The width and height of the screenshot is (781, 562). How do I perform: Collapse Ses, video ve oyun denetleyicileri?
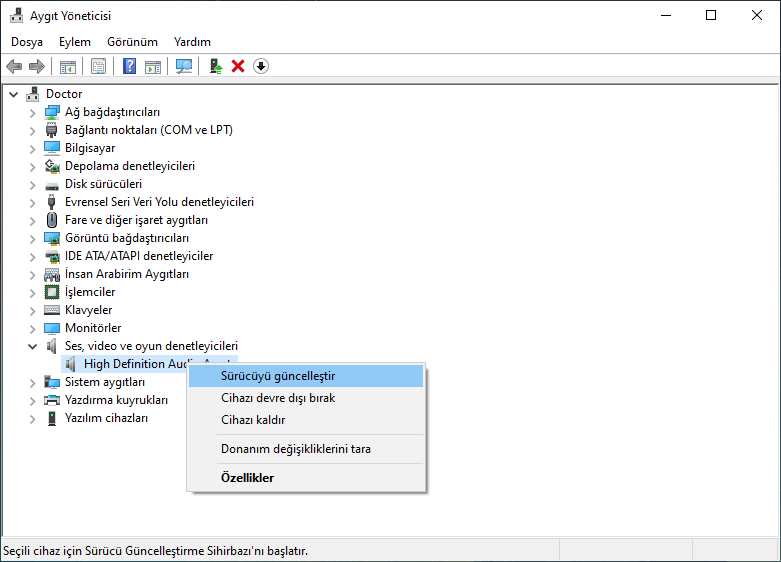click(x=33, y=346)
